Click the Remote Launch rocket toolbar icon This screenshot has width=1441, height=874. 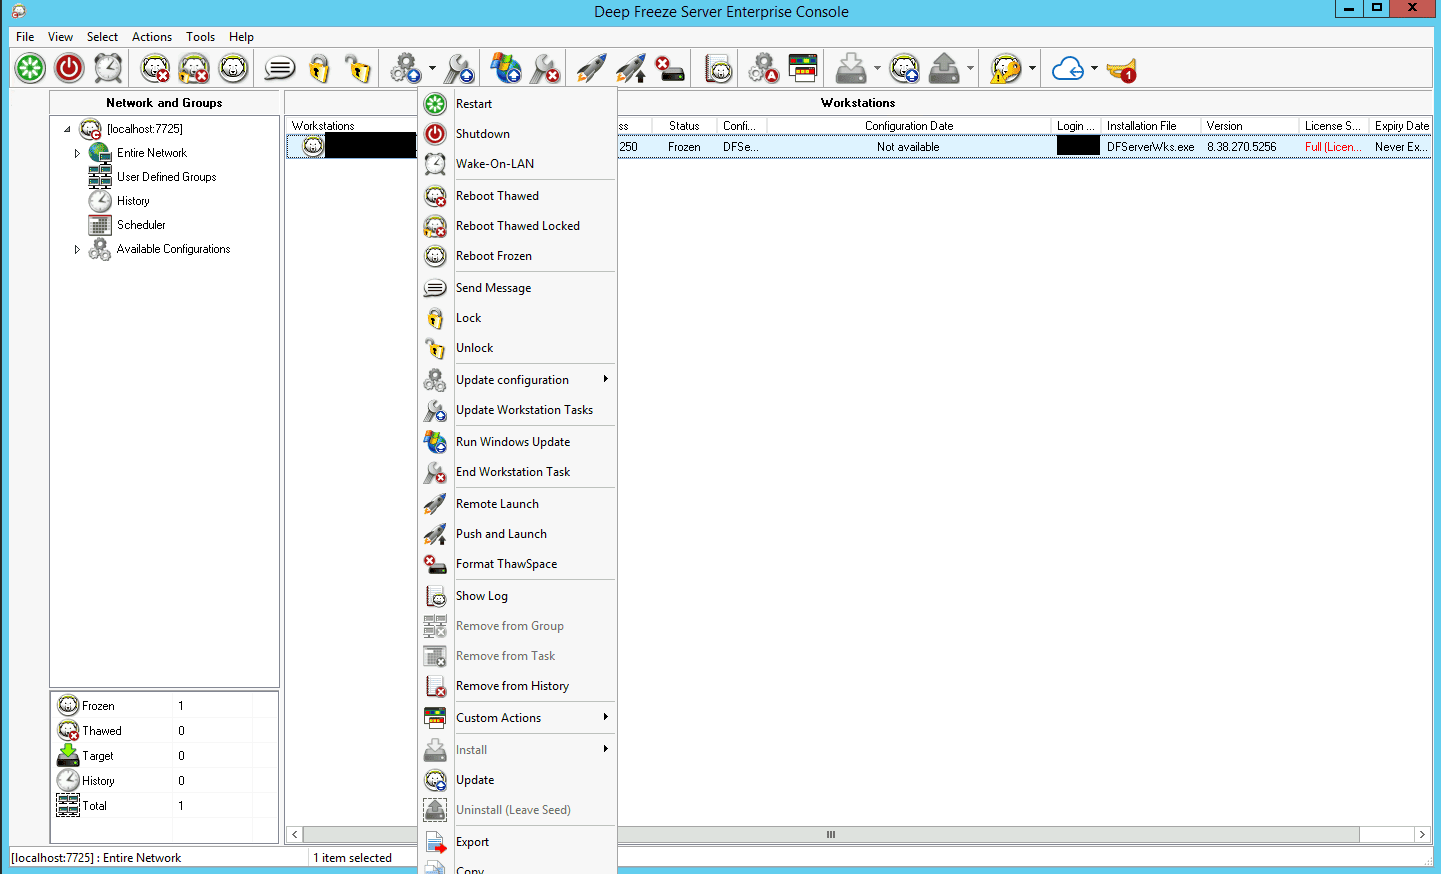coord(591,68)
